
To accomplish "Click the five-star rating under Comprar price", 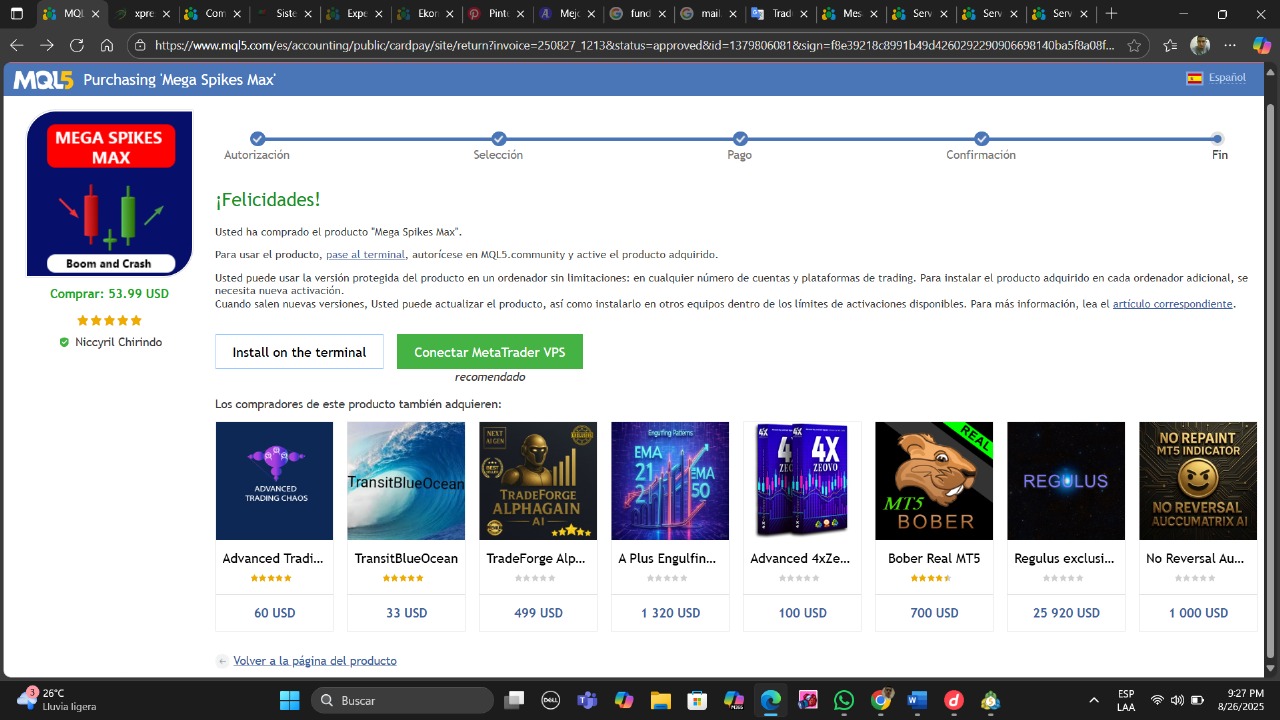I will coord(109,321).
